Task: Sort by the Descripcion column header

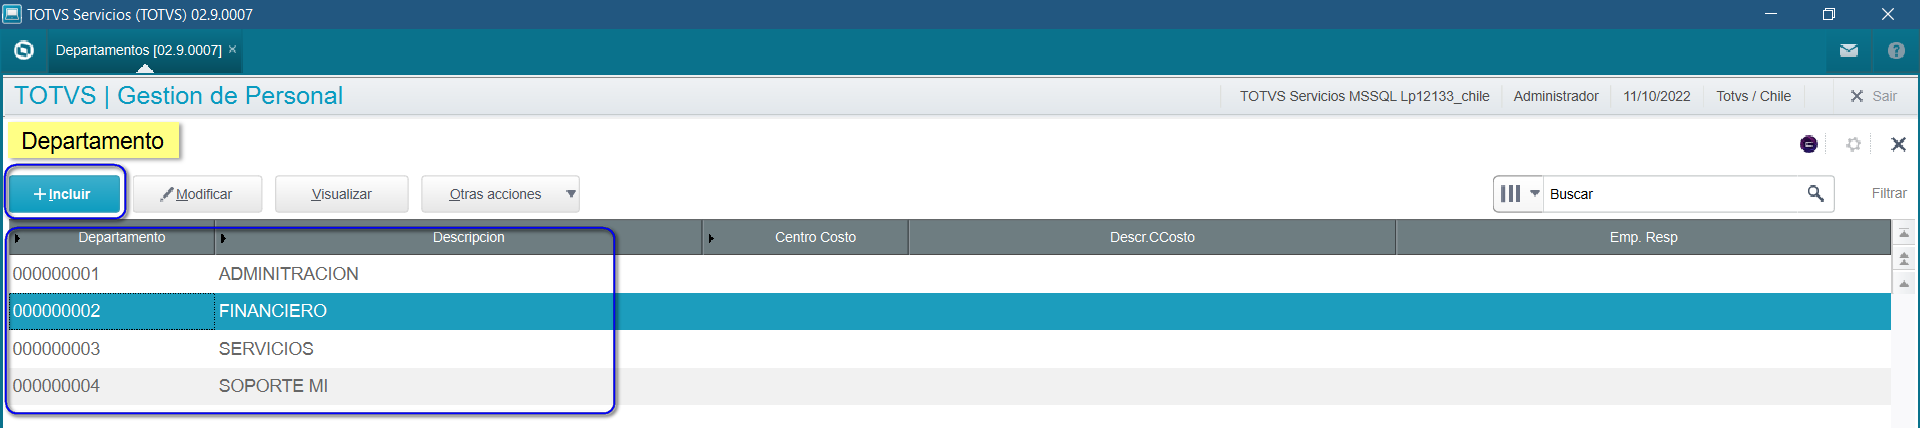Action: (459, 238)
